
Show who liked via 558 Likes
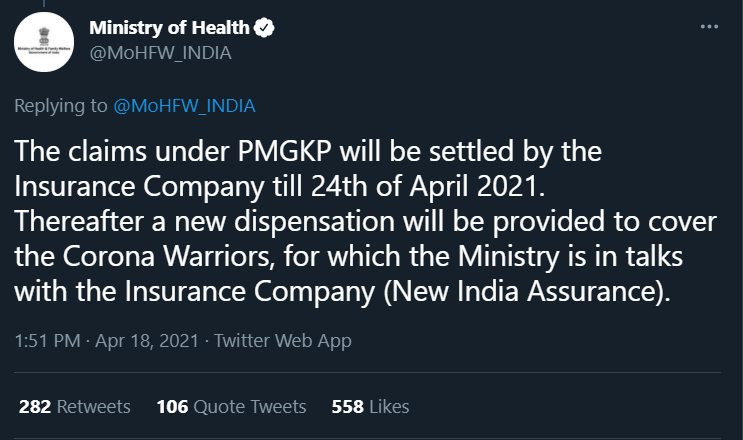point(370,406)
